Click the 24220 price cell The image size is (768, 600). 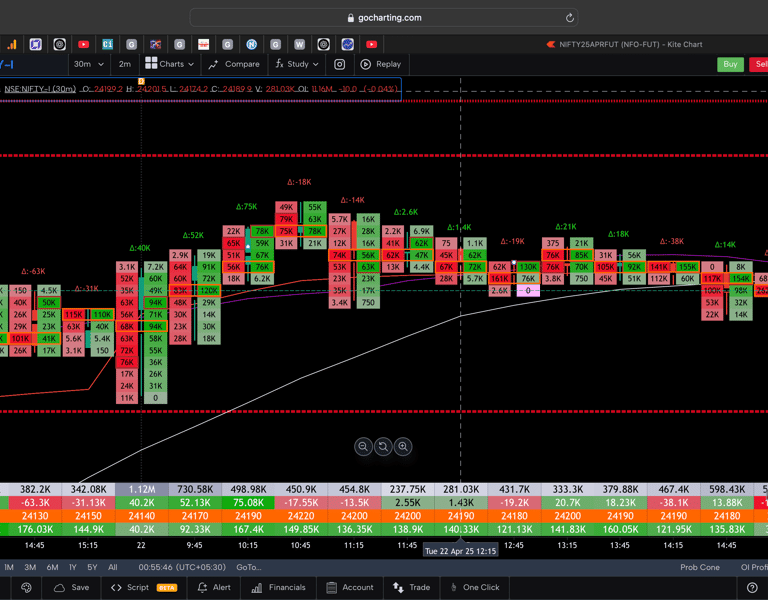point(301,516)
